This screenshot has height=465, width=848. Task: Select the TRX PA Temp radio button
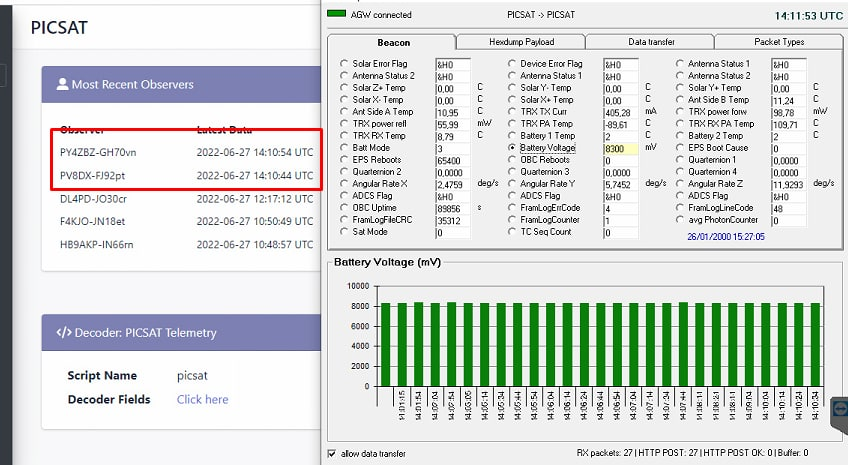pos(512,123)
